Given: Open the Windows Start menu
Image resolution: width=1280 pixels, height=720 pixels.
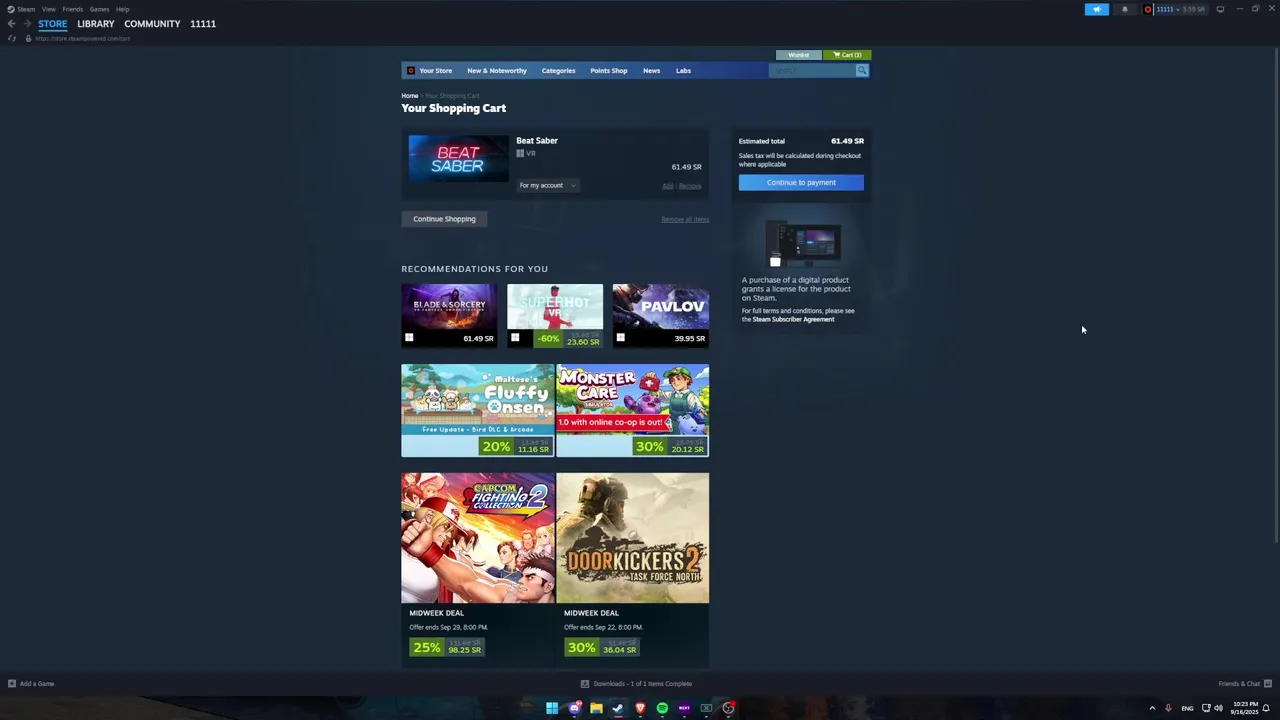Looking at the screenshot, I should (552, 708).
